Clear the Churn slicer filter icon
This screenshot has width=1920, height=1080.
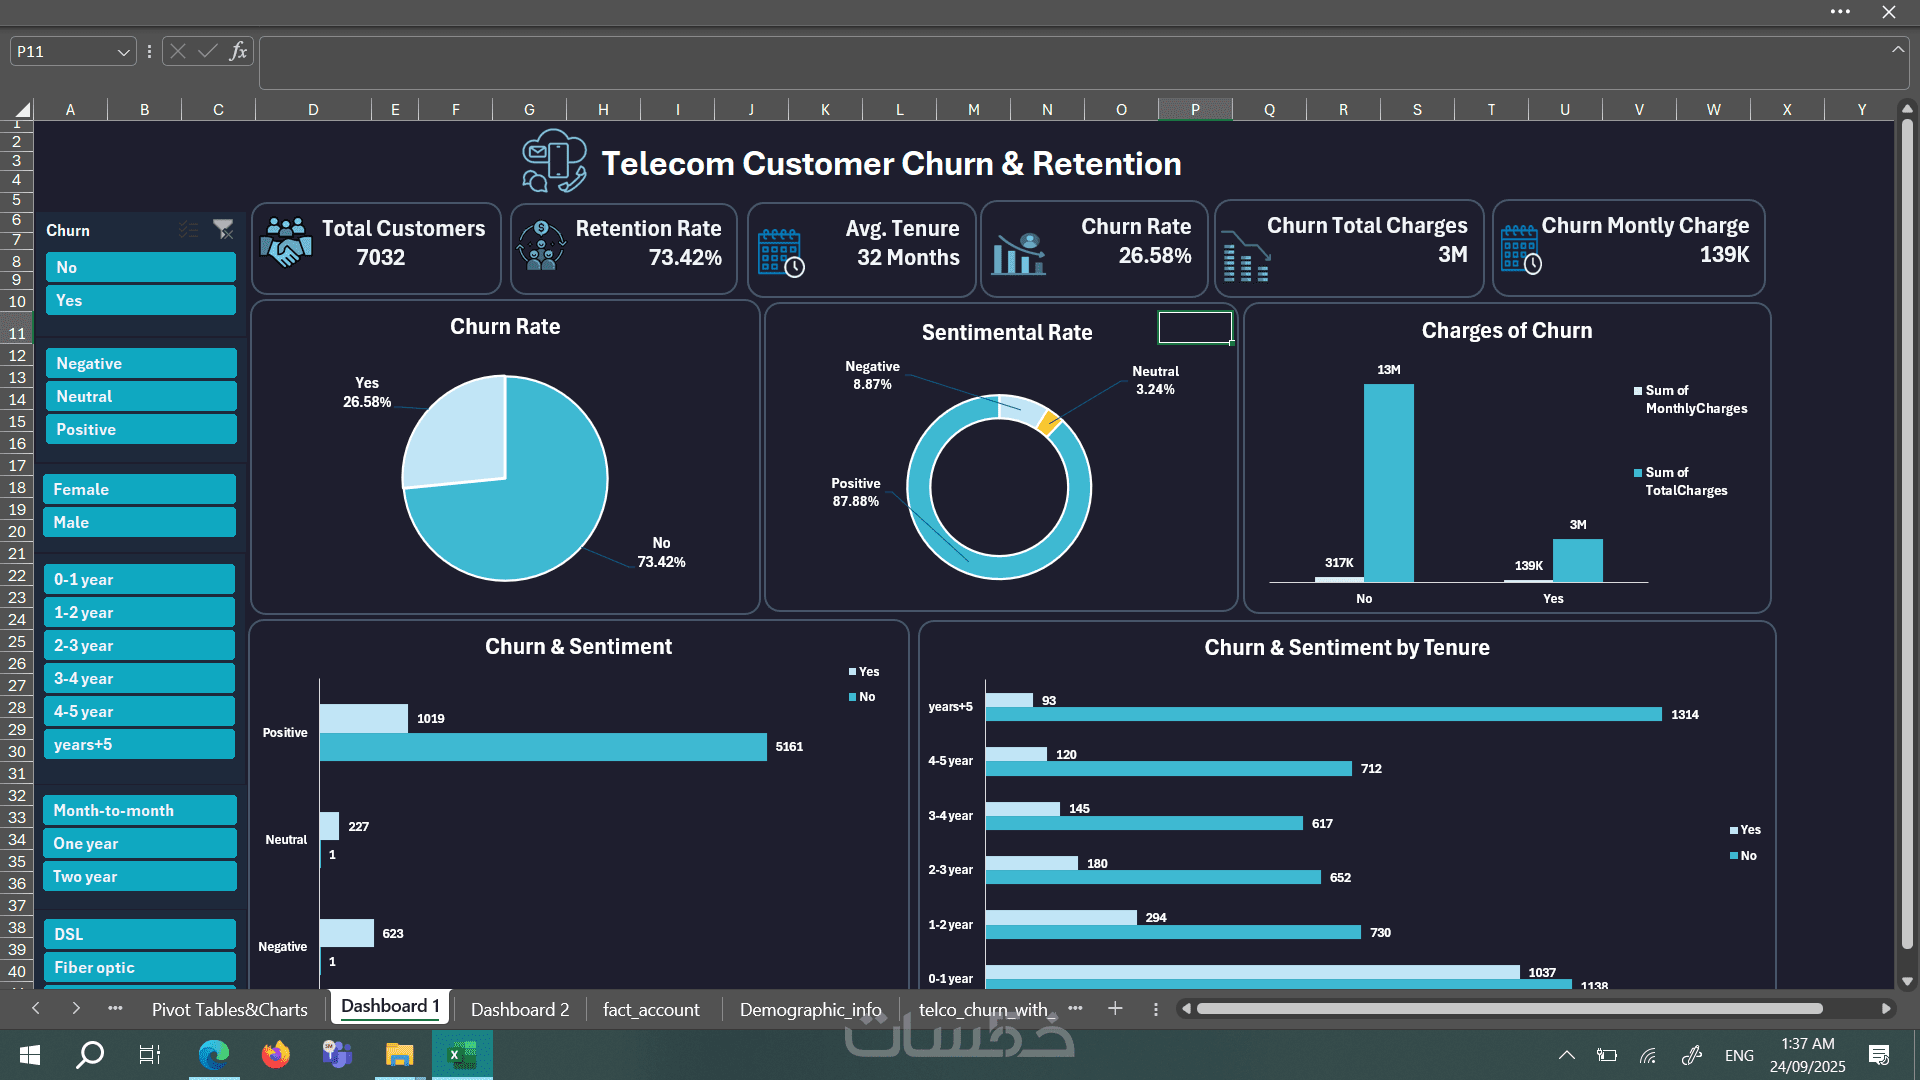pos(223,230)
